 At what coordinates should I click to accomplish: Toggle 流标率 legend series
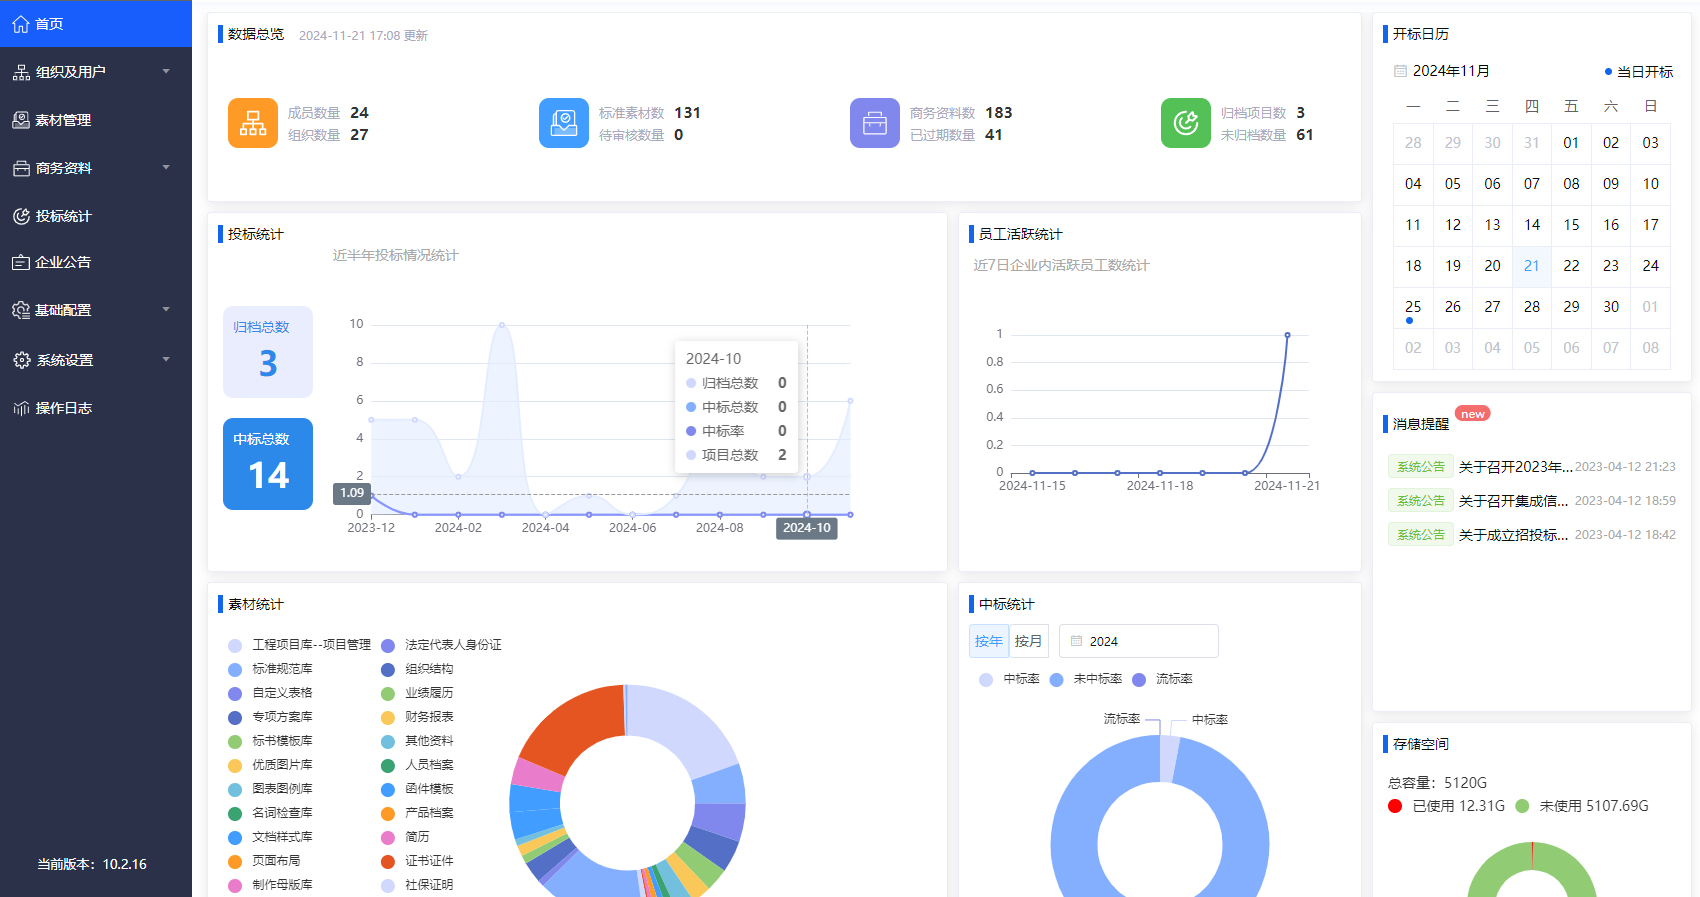(1162, 679)
